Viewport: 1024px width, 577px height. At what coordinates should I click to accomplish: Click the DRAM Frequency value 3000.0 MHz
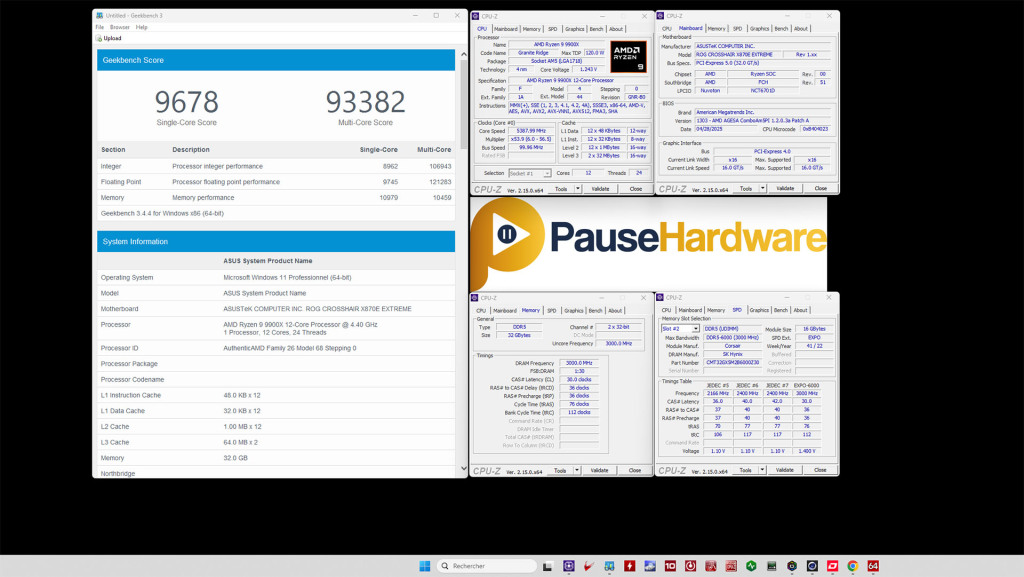click(x=579, y=363)
